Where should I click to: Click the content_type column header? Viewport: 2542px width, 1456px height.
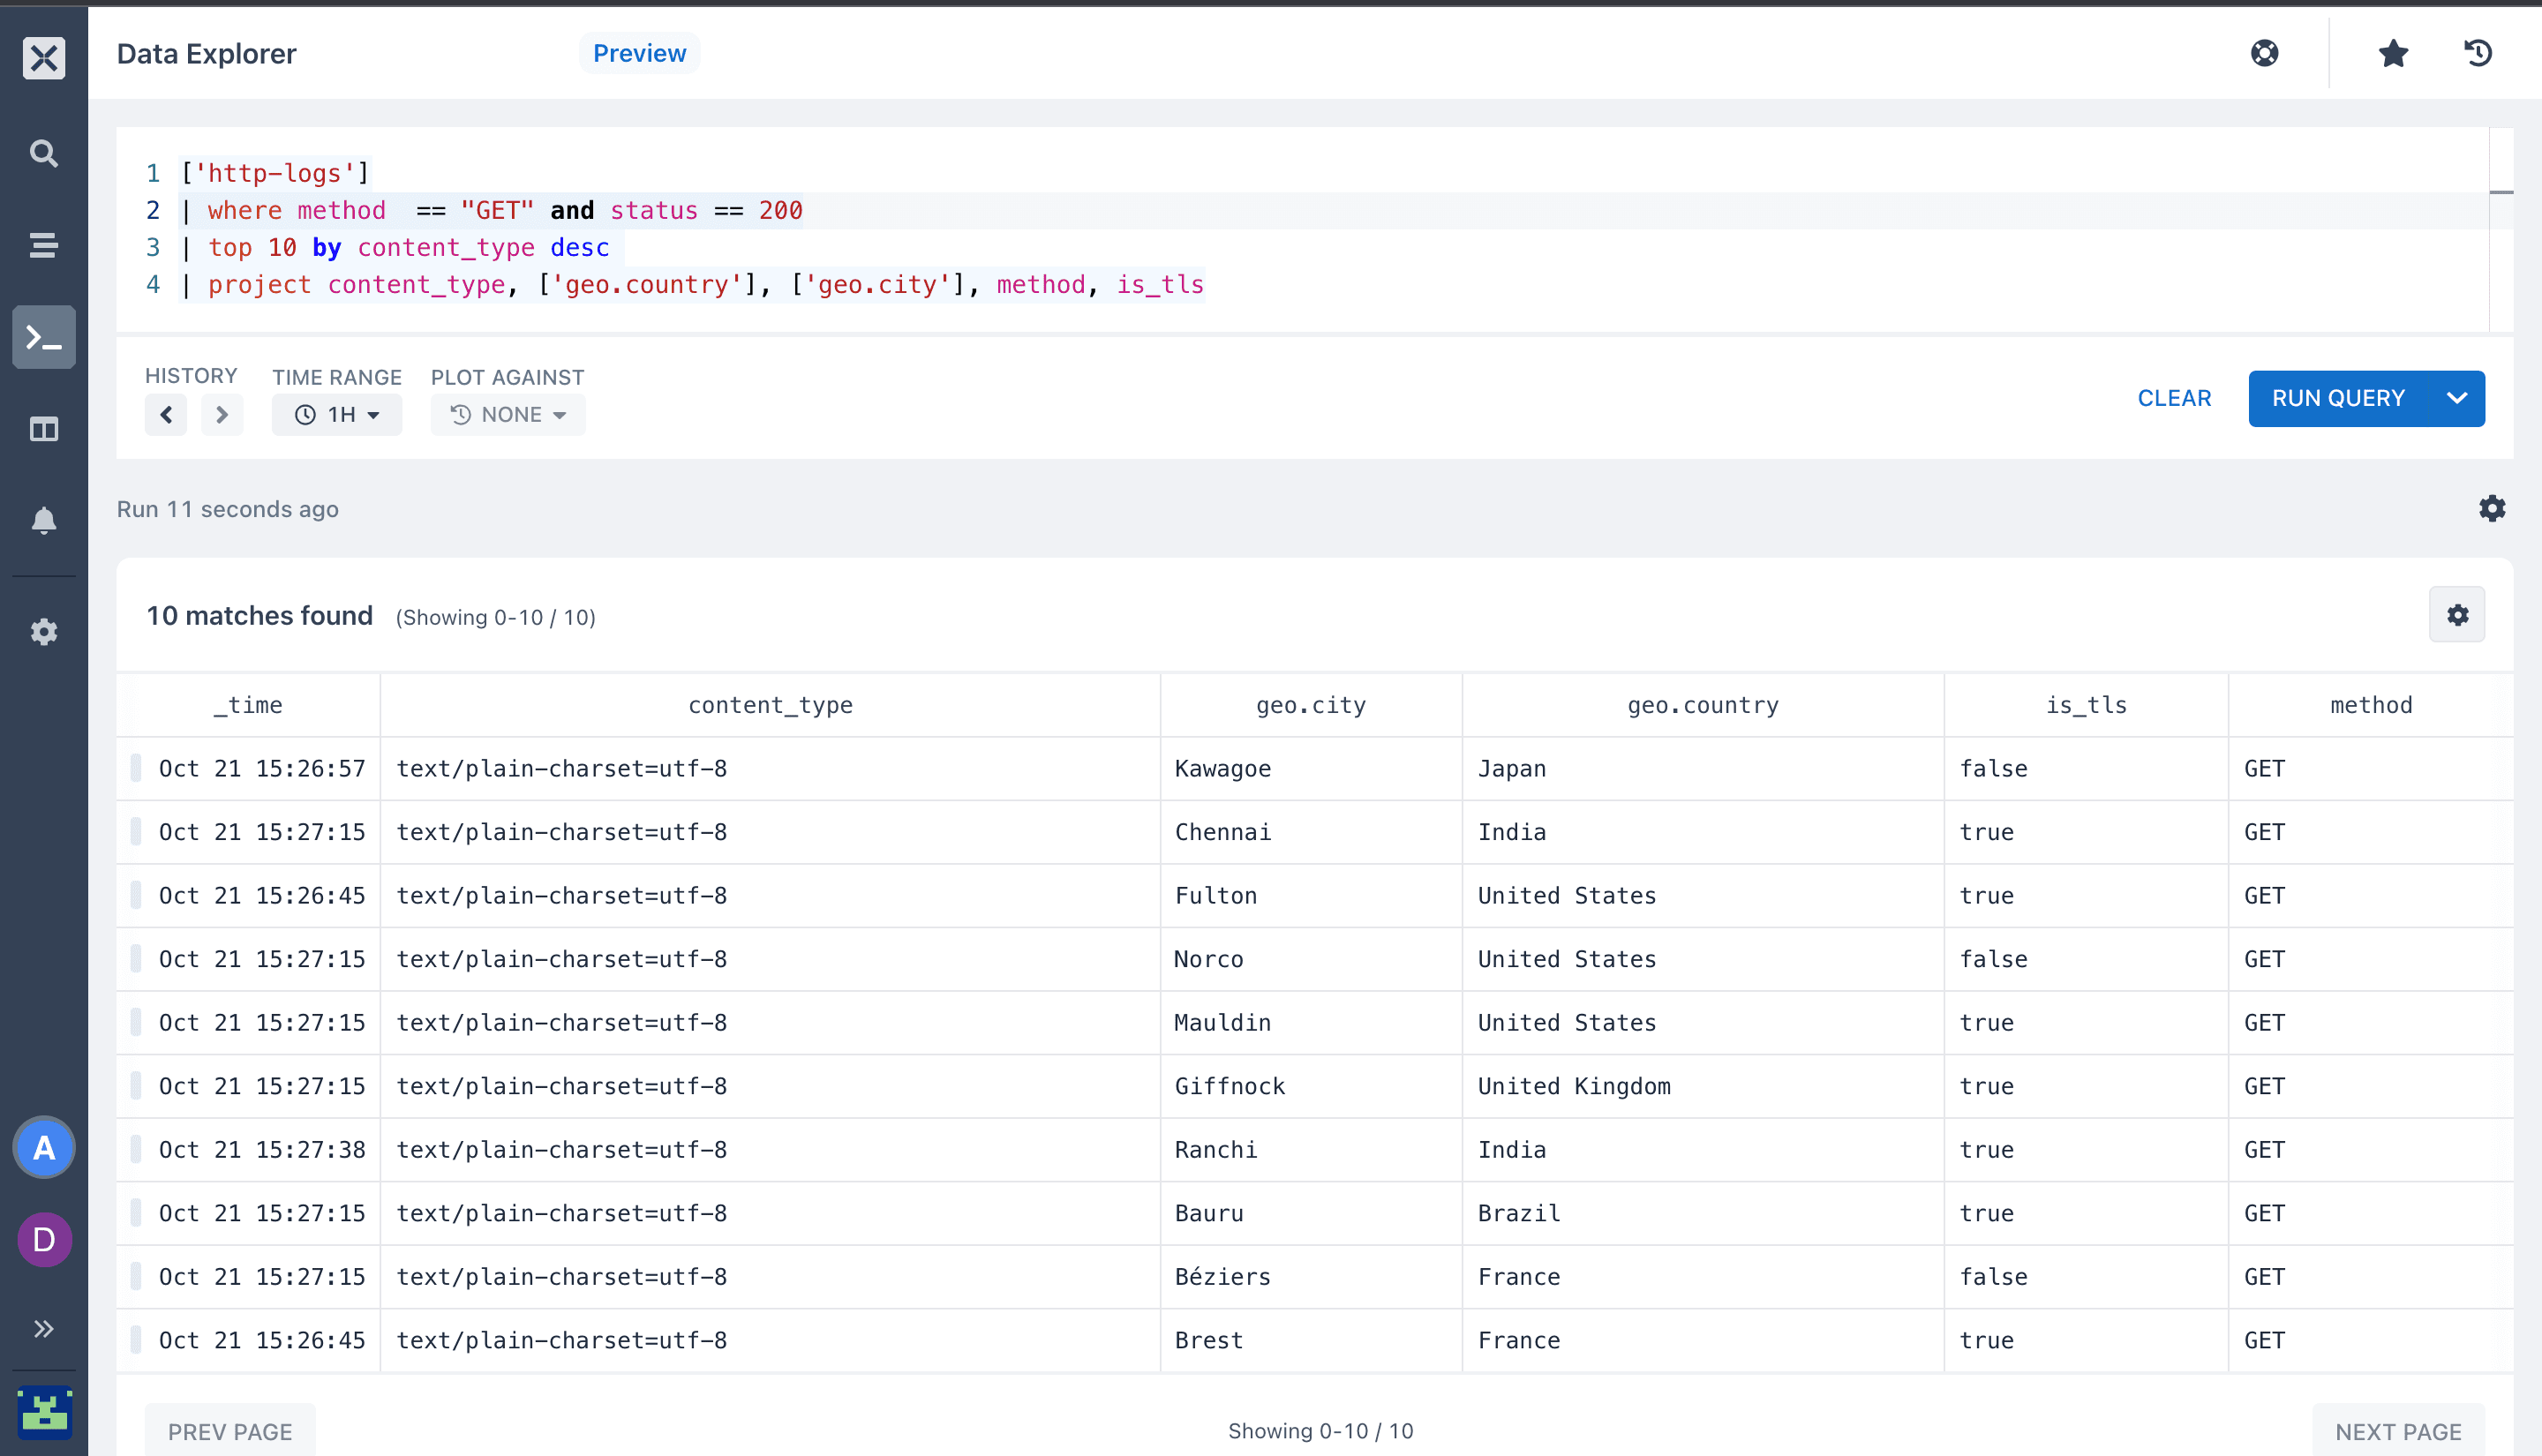pyautogui.click(x=770, y=705)
